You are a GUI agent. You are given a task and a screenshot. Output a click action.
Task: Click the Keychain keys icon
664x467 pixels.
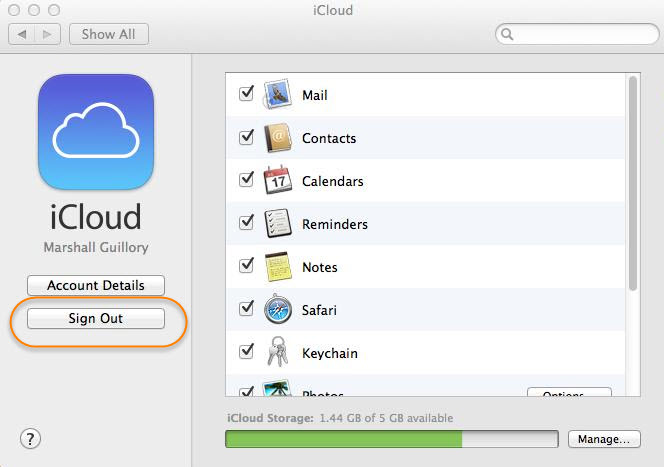pos(278,351)
